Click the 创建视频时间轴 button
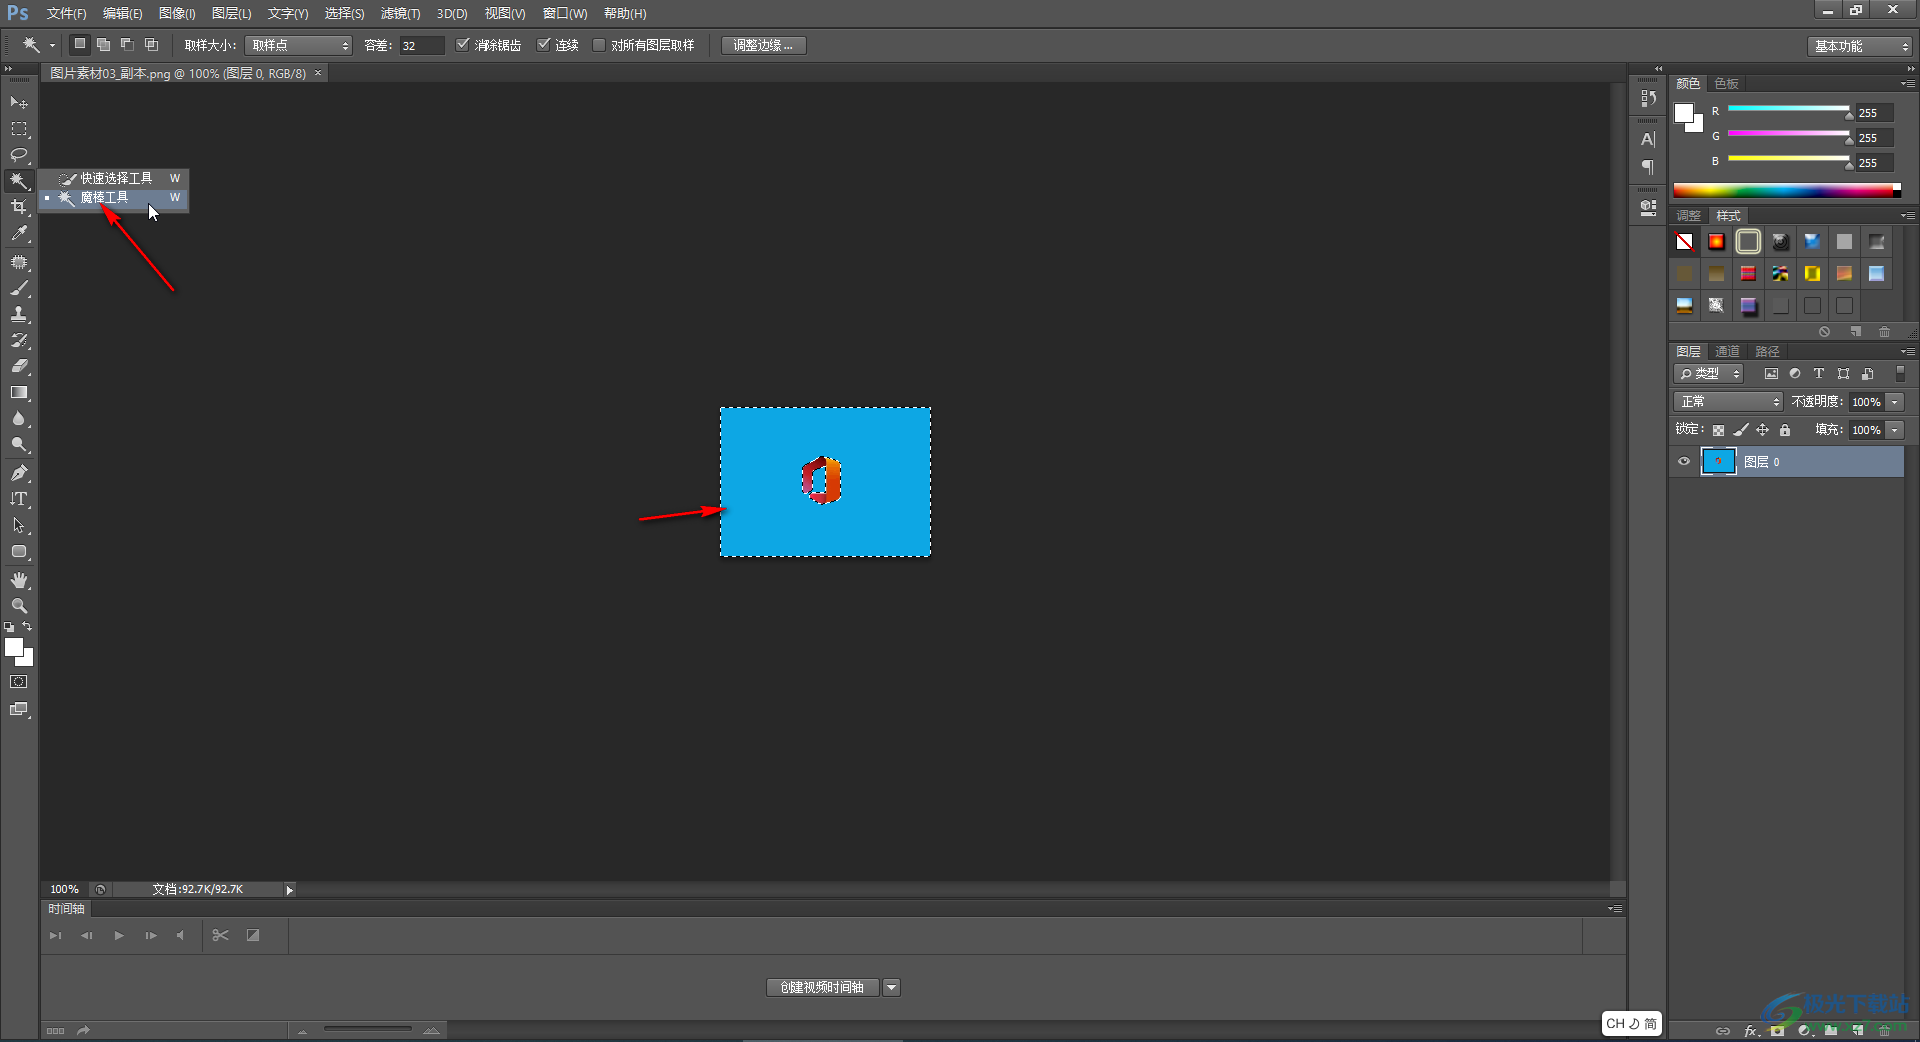This screenshot has height=1042, width=1920. click(x=822, y=988)
